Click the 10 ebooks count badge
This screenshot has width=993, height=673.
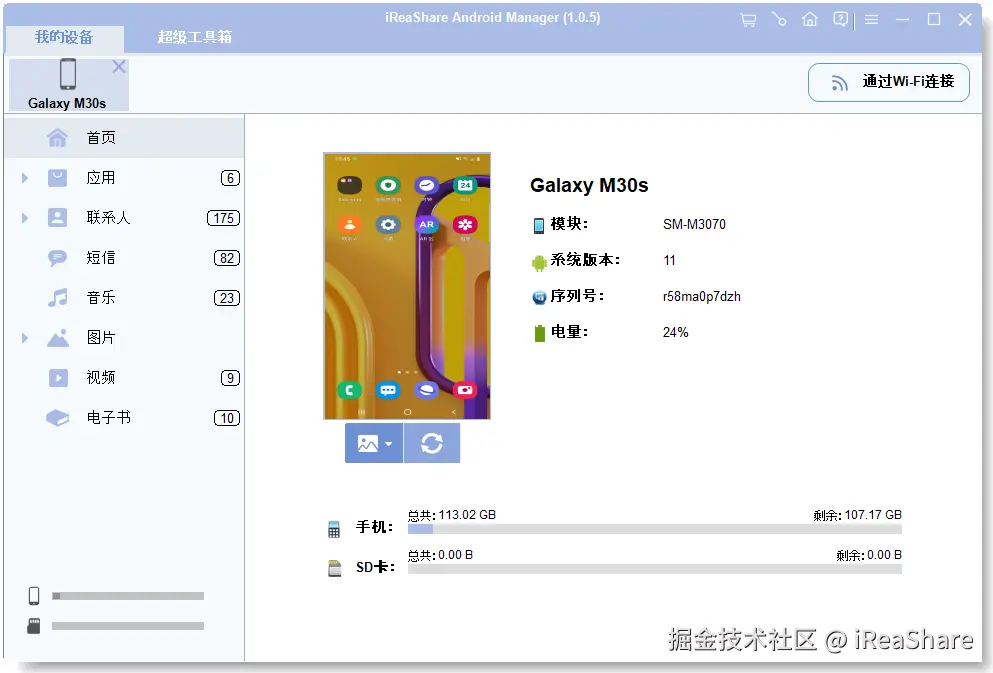(x=227, y=418)
